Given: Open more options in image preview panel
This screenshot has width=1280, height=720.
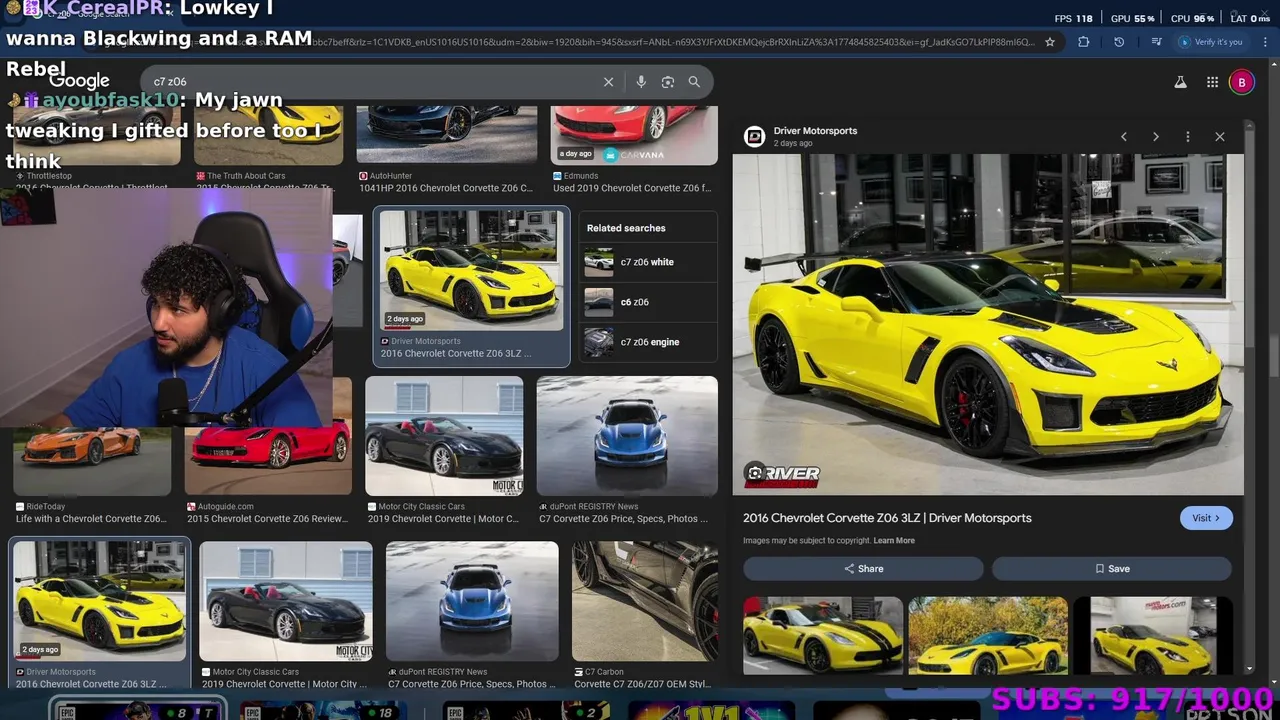Looking at the screenshot, I should coord(1188,137).
